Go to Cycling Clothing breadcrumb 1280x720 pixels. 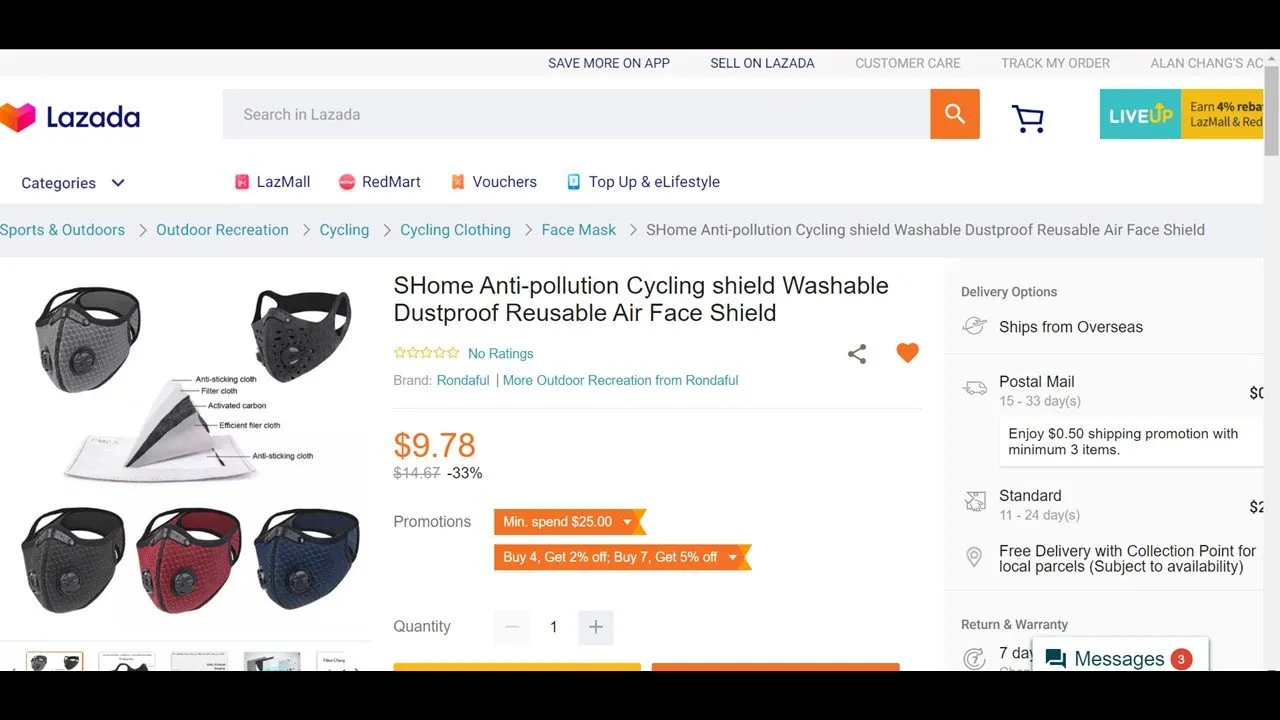[455, 230]
